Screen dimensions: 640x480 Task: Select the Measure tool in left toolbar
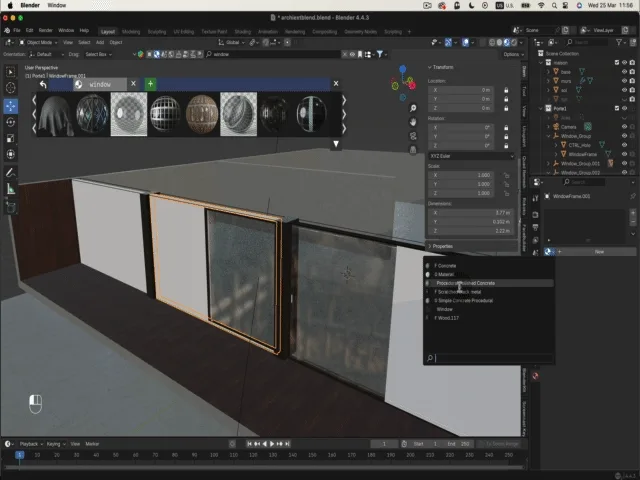(x=11, y=188)
